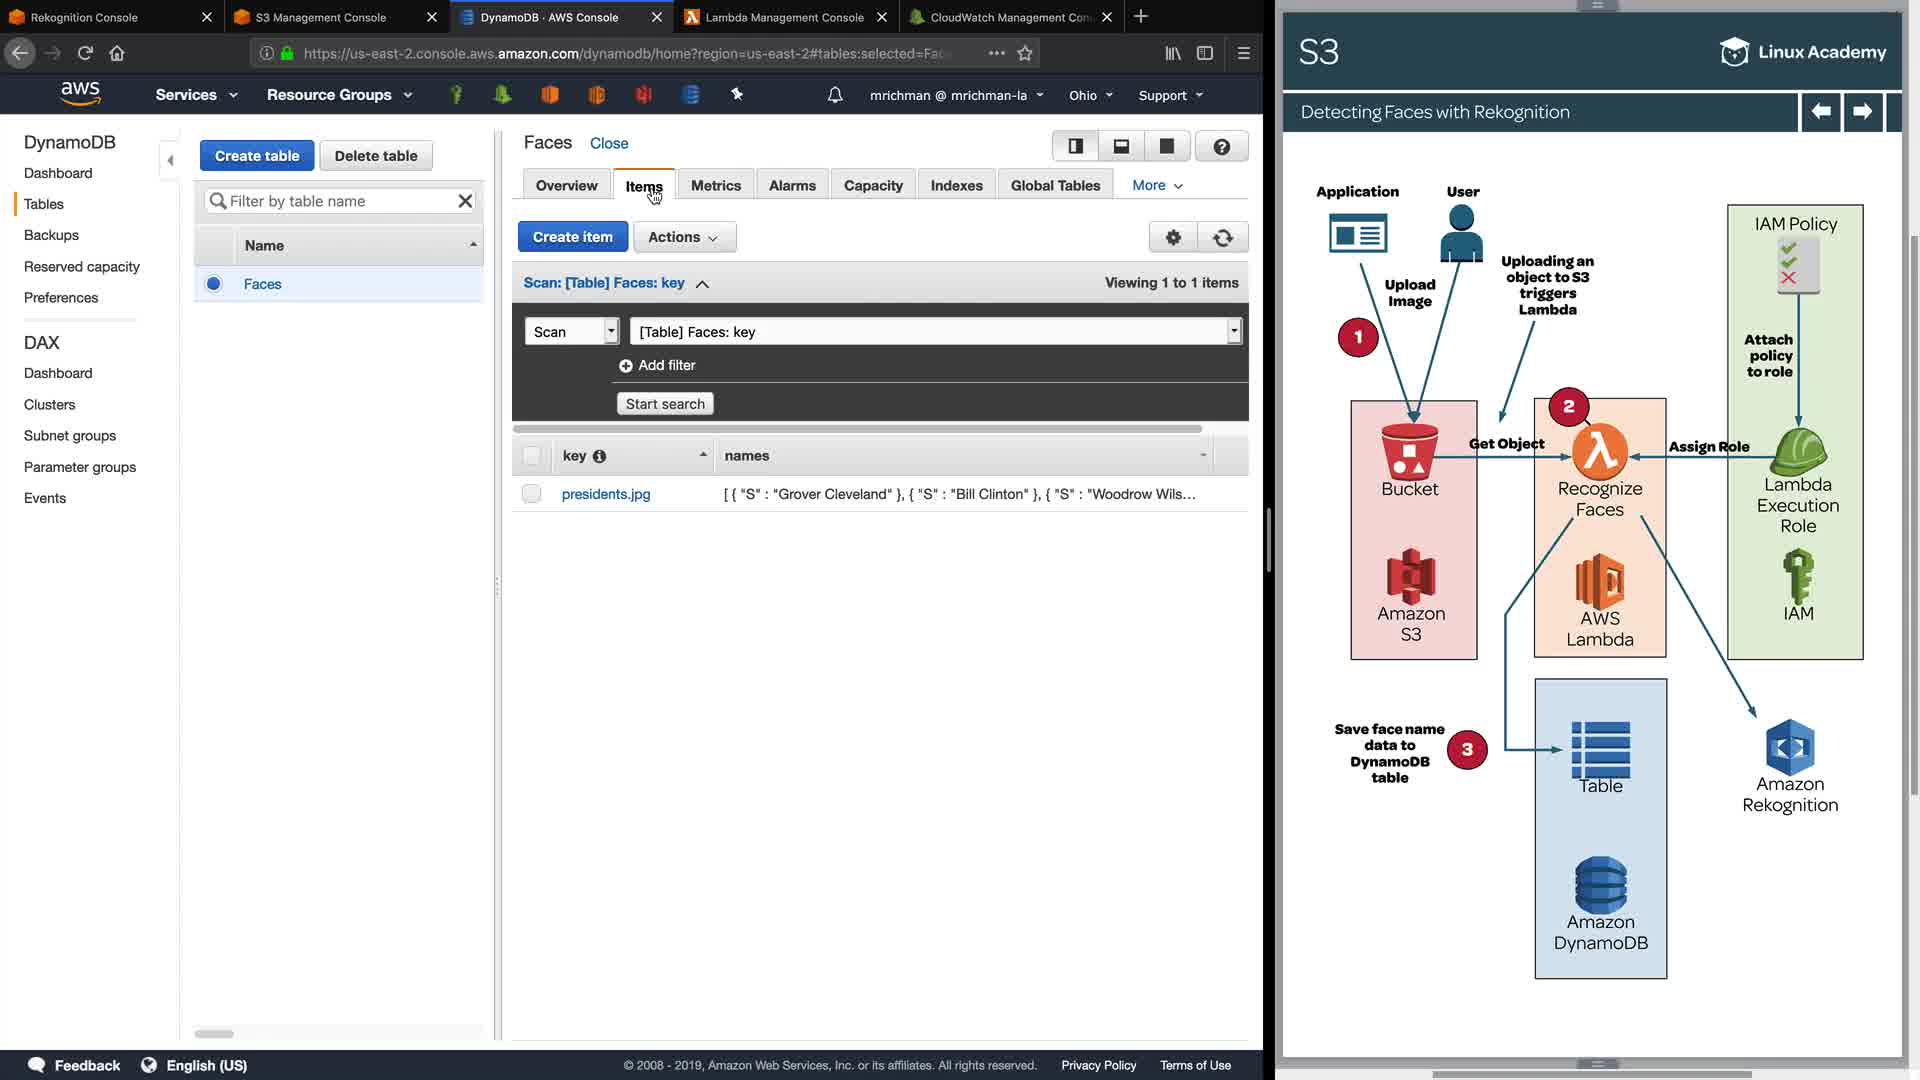Select the Faces table radio button
Screen dimensions: 1920x1080
pos(213,284)
